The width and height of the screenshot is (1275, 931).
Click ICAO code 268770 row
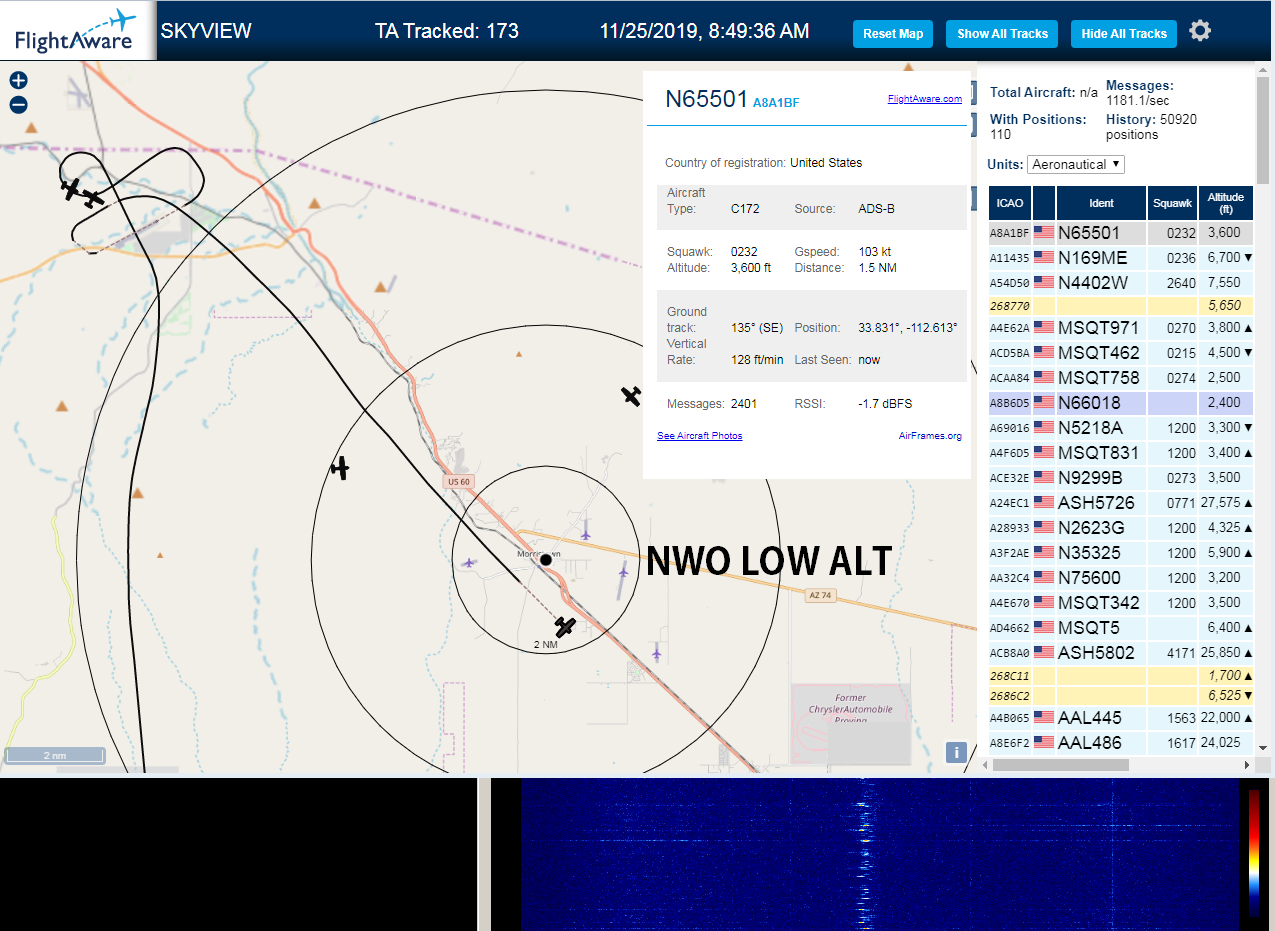pyautogui.click(x=1121, y=306)
